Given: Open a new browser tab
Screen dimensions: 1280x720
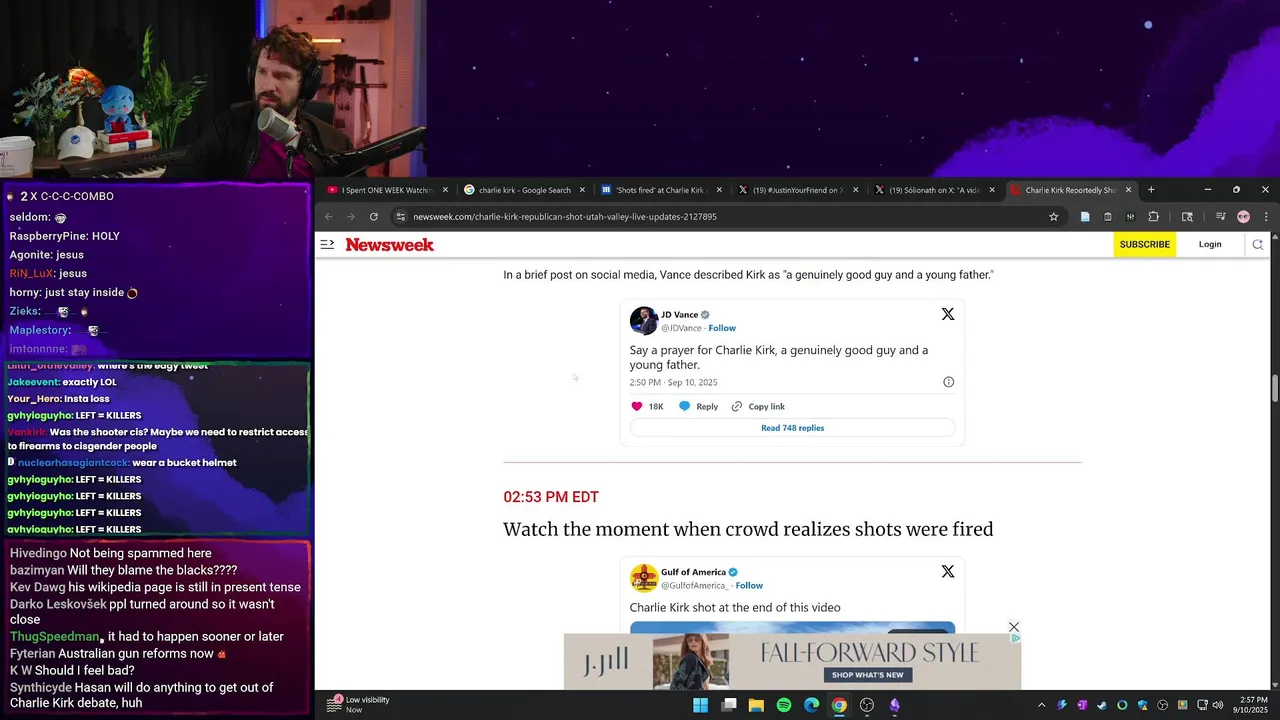Looking at the screenshot, I should pos(1151,190).
